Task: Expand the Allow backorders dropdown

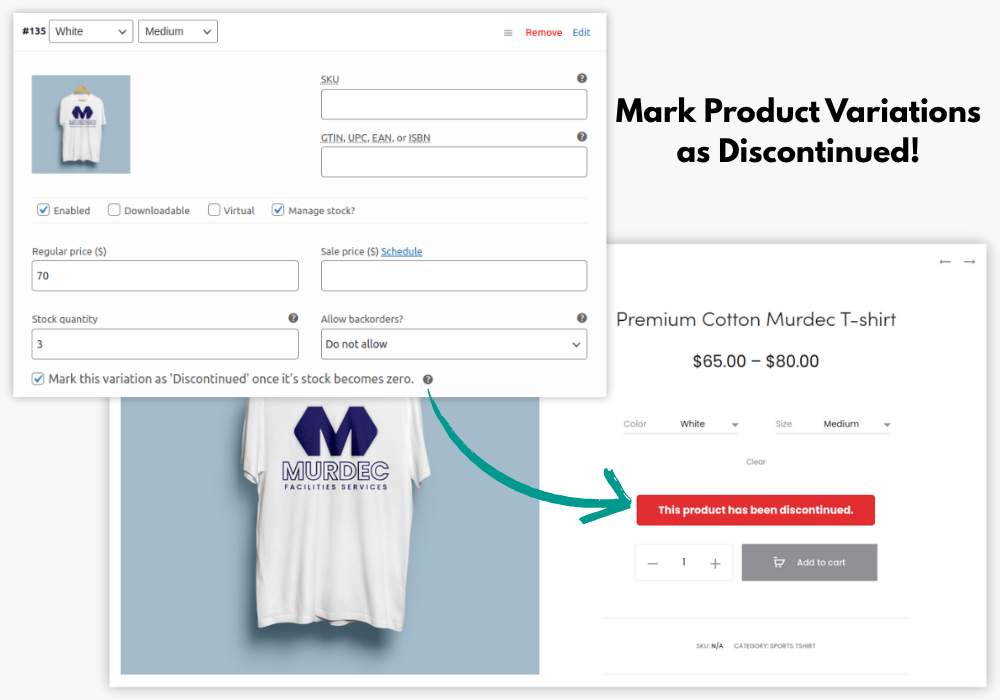Action: pos(454,344)
